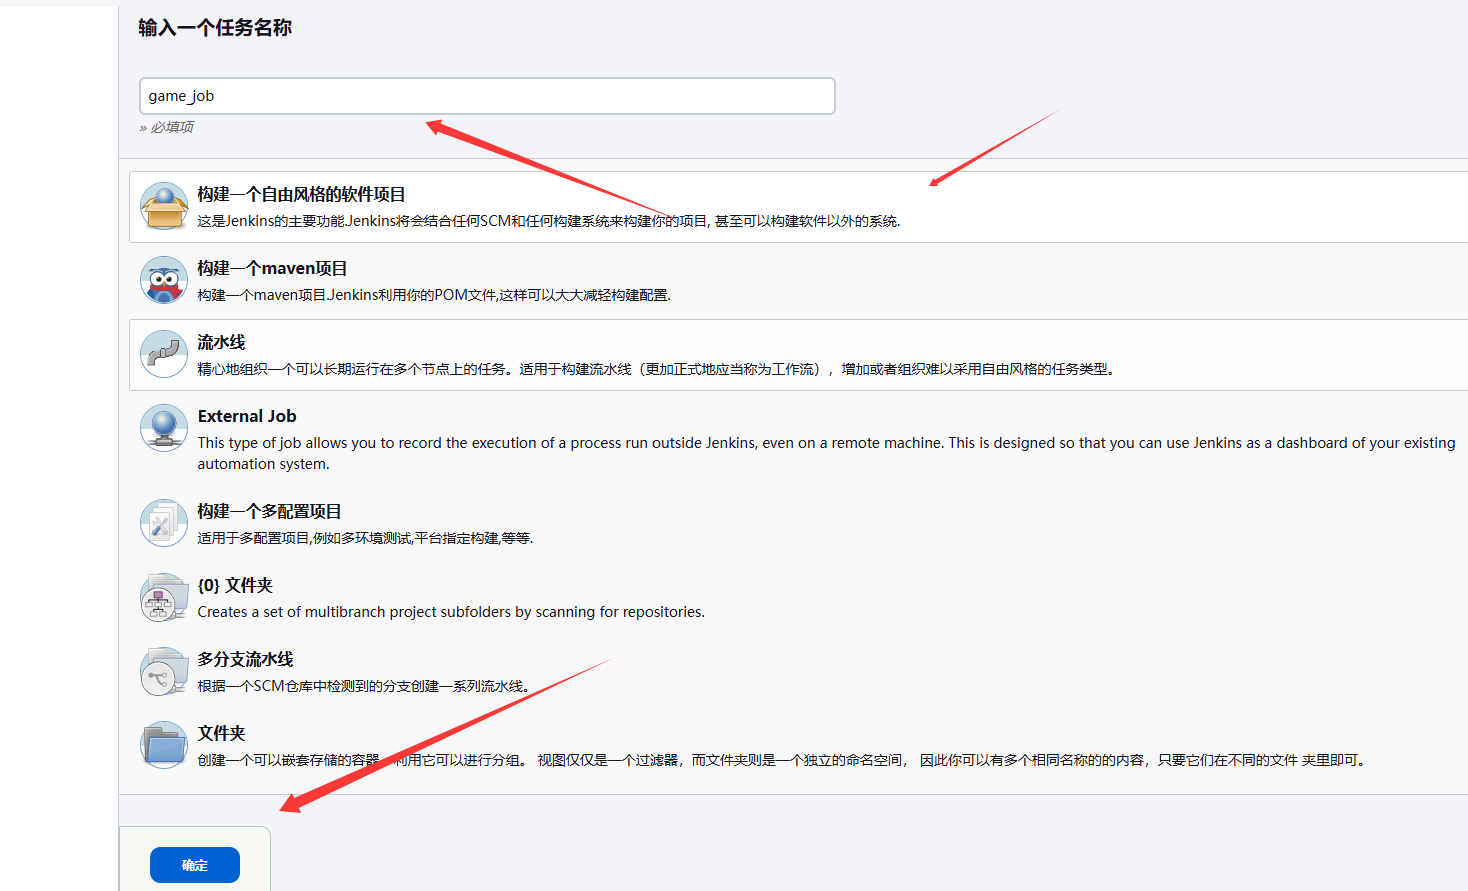Viewport: 1468px width, 891px height.
Task: Select 构建一个自由风格的软件项目 title
Action: click(x=301, y=194)
